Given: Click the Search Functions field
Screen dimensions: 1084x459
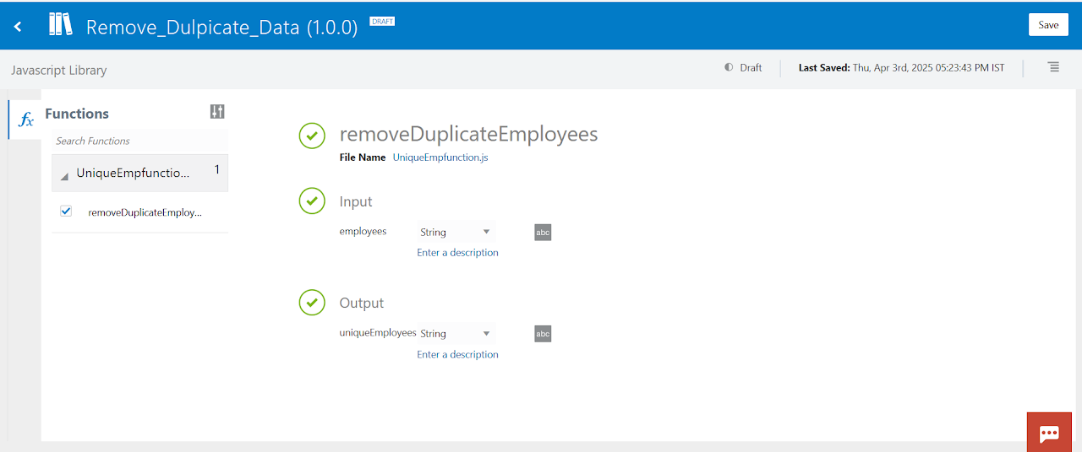Looking at the screenshot, I should tap(139, 141).
